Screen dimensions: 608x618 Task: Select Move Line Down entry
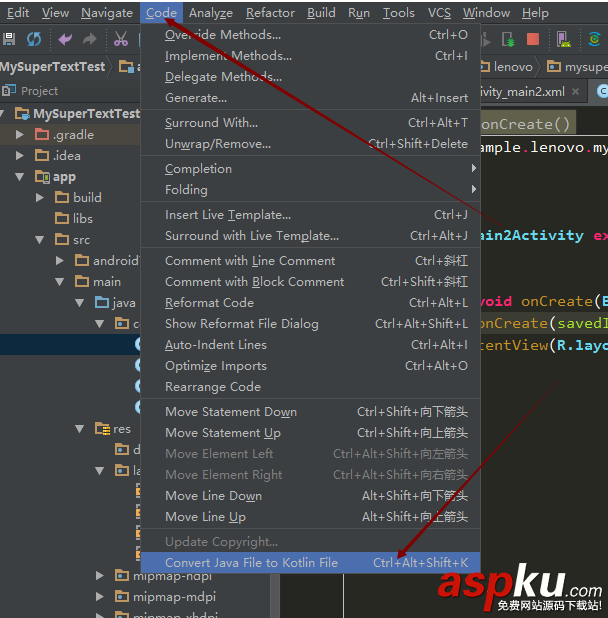pyautogui.click(x=311, y=496)
